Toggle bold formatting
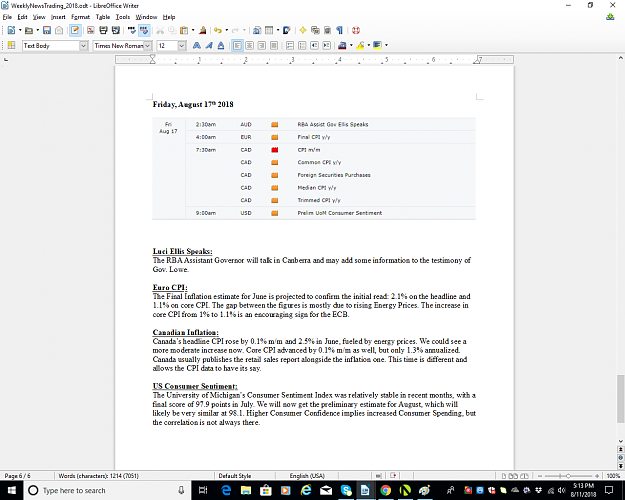The height and width of the screenshot is (500, 625). 197,45
